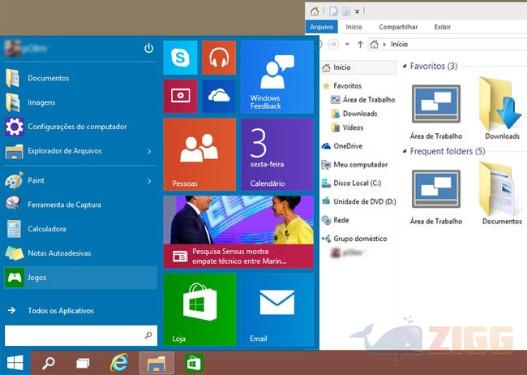
Task: Switch to File Explorer on taskbar
Action: pyautogui.click(x=157, y=363)
